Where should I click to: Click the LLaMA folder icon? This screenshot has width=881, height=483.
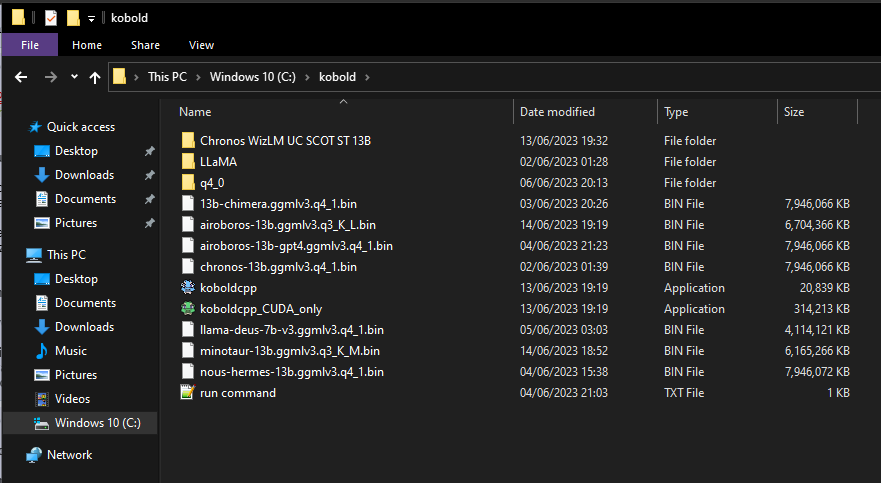[188, 162]
